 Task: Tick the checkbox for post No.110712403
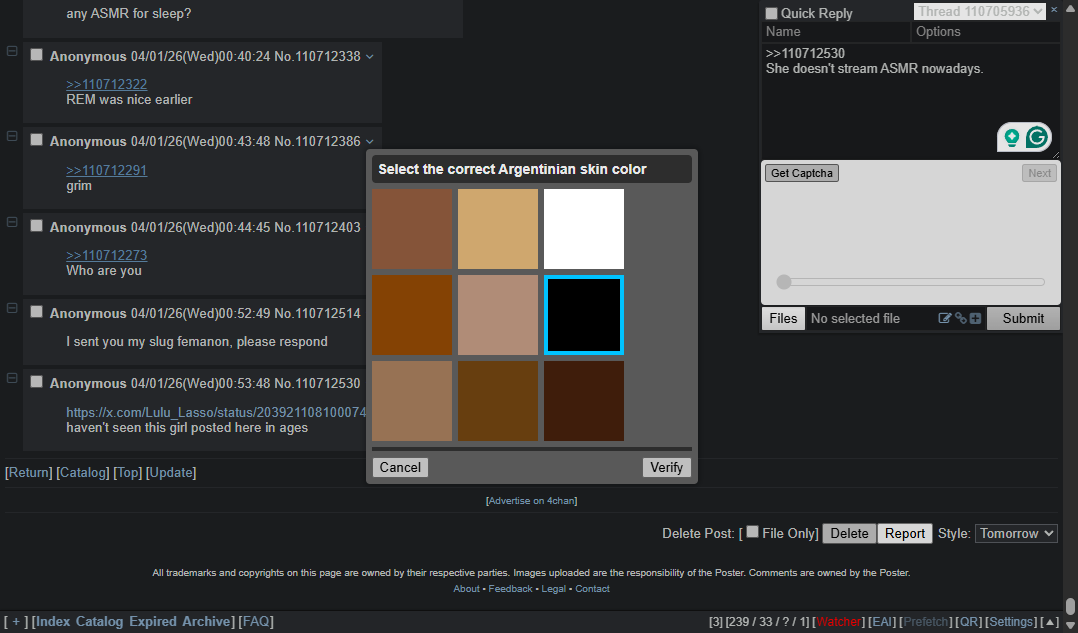point(36,226)
